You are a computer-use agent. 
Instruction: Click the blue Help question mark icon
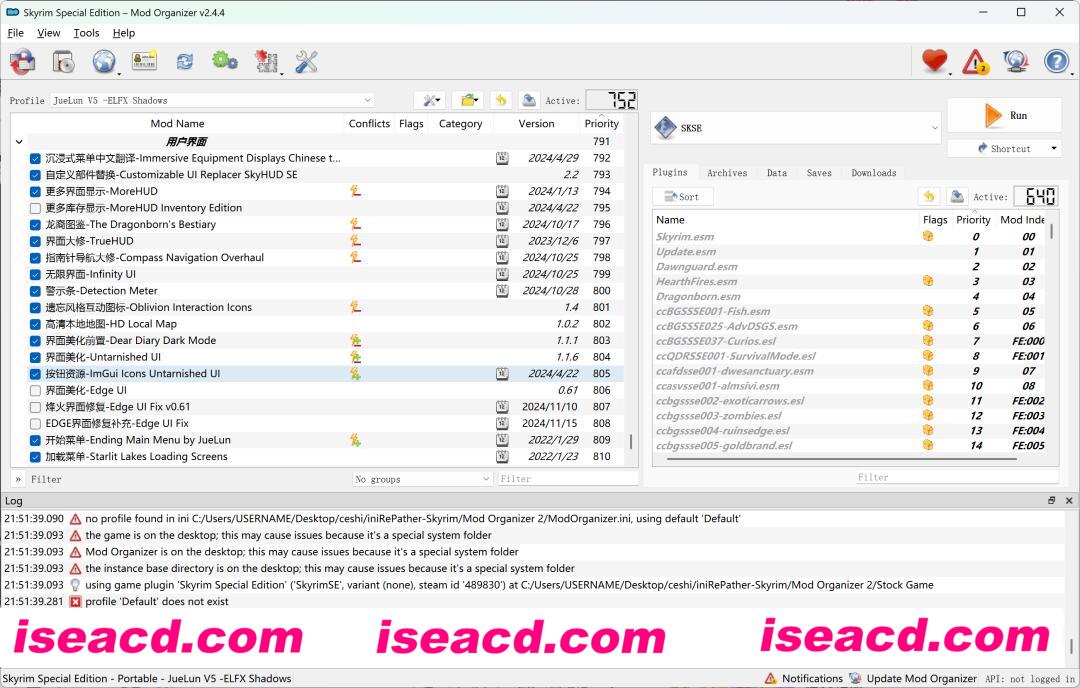pos(1056,62)
